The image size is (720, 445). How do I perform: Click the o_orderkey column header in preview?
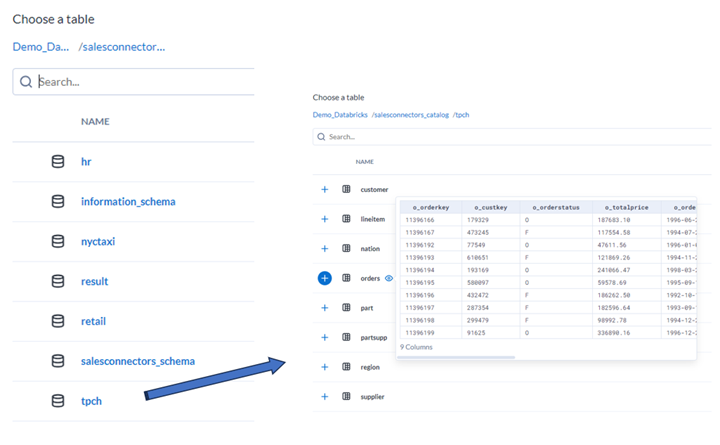click(x=431, y=208)
